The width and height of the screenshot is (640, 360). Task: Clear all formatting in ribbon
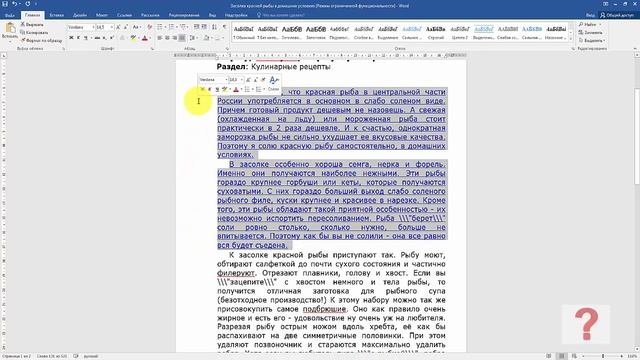pyautogui.click(x=149, y=27)
